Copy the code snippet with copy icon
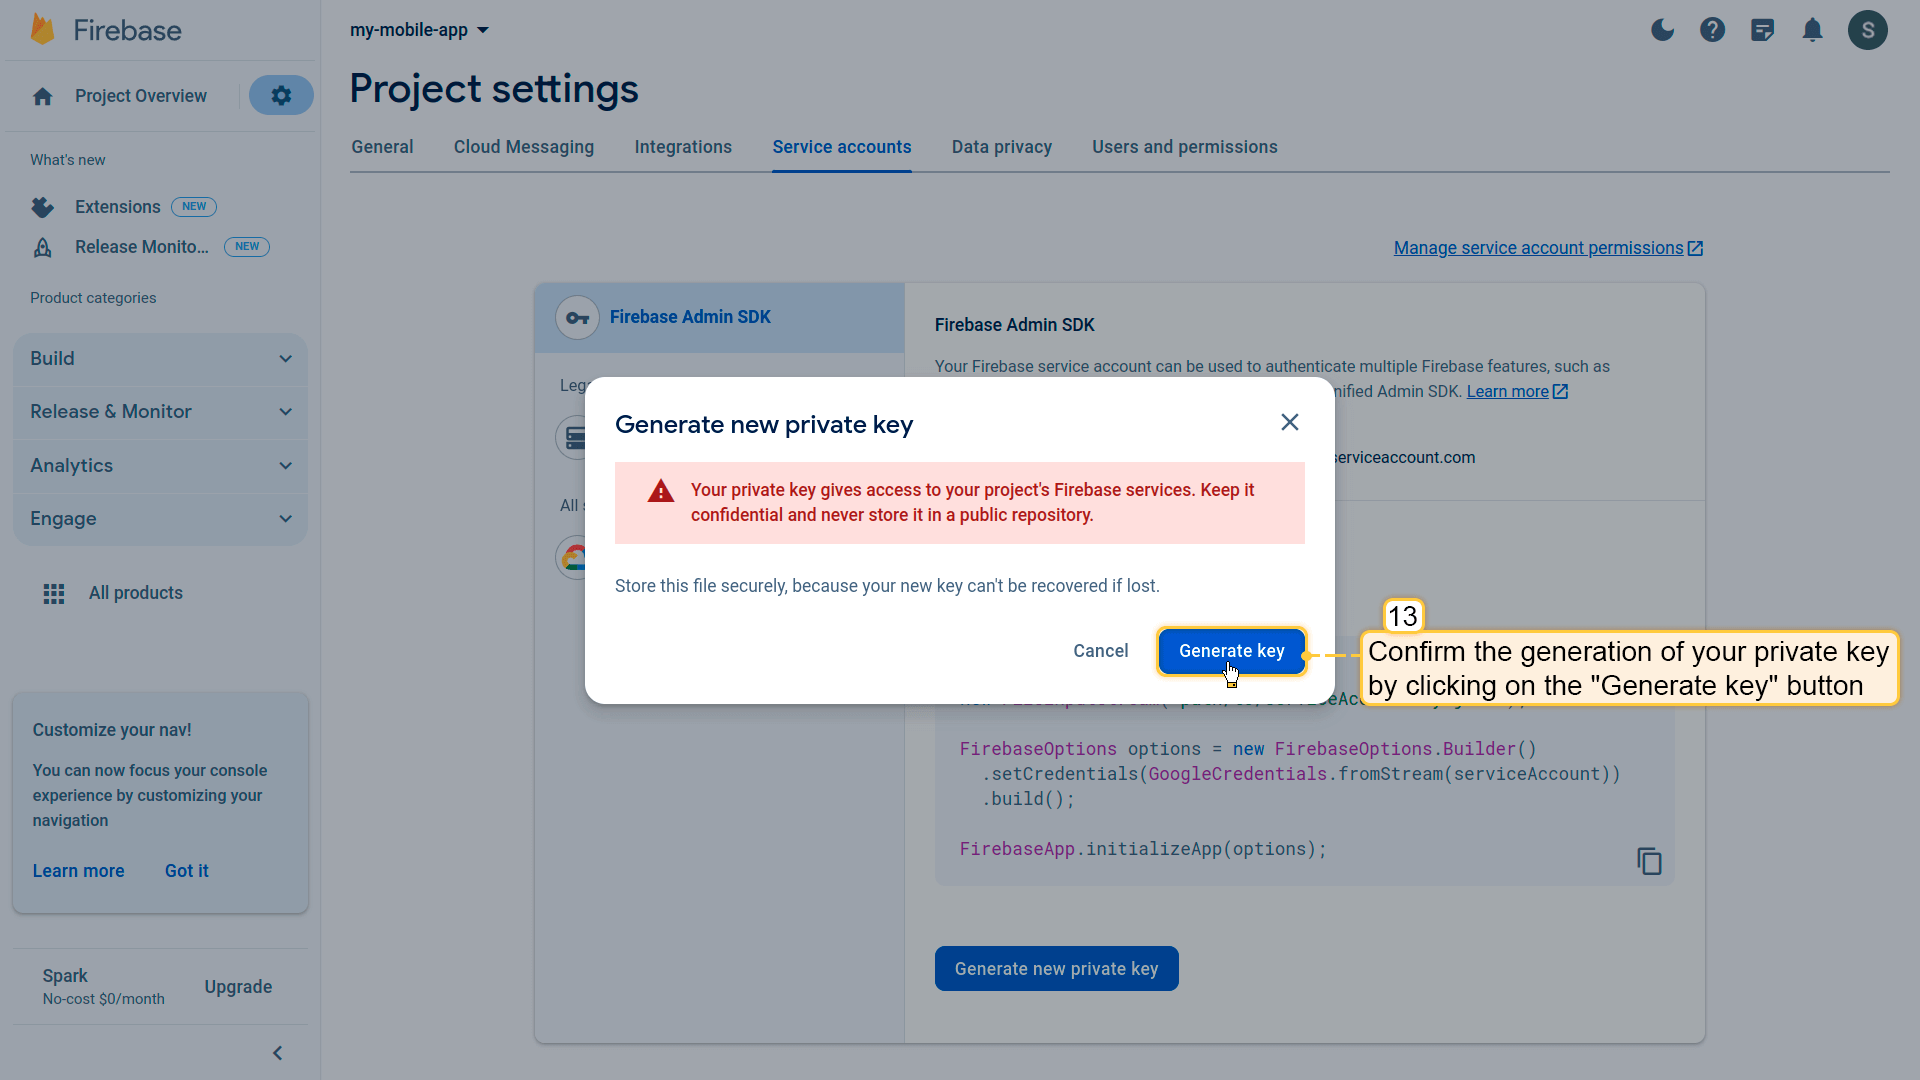Image resolution: width=1920 pixels, height=1080 pixels. 1649,861
